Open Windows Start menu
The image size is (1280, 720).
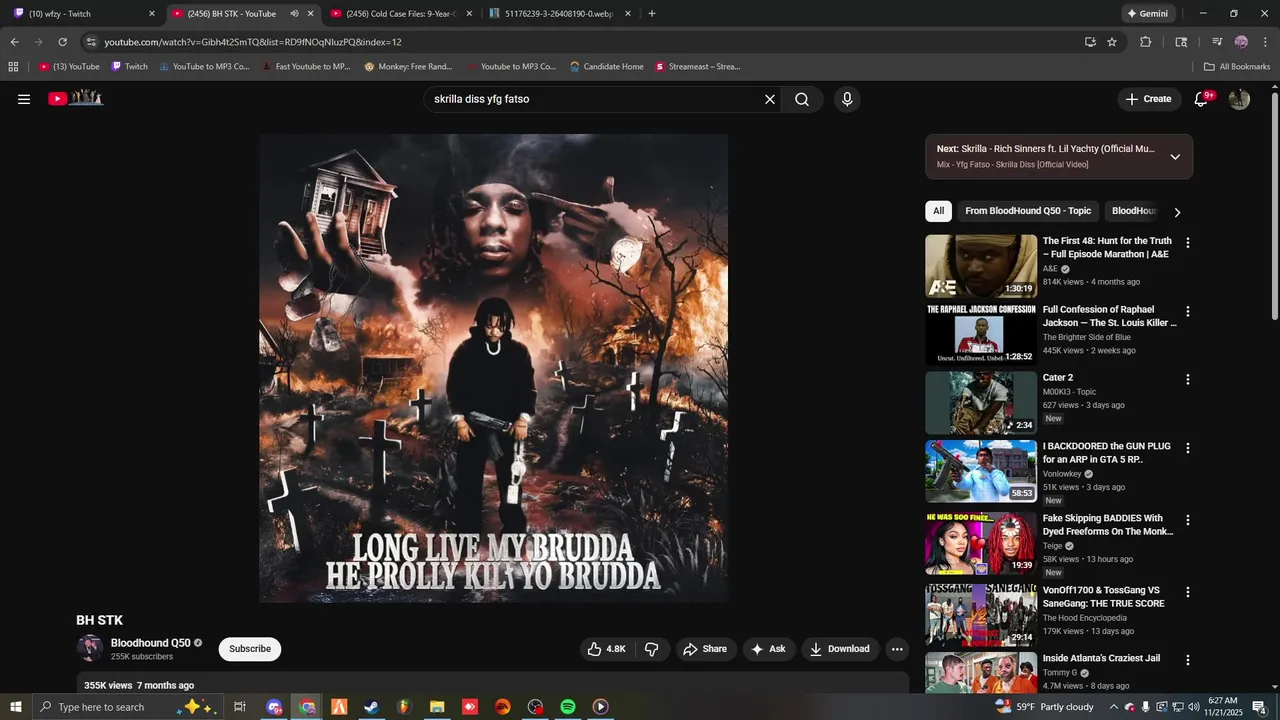(15, 707)
